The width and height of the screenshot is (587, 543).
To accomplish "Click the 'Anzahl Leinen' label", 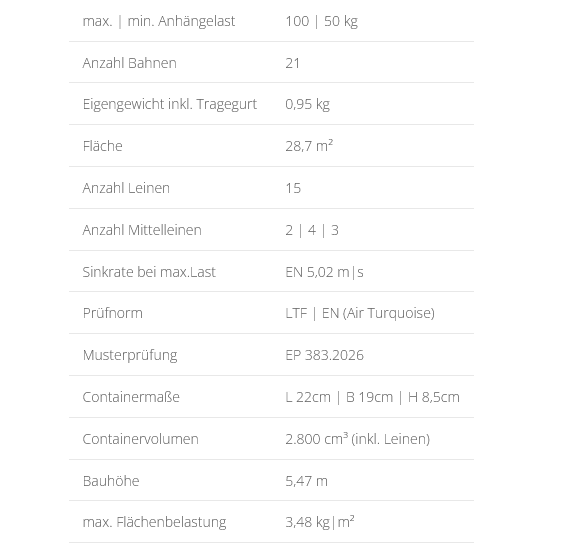I will (x=126, y=188).
